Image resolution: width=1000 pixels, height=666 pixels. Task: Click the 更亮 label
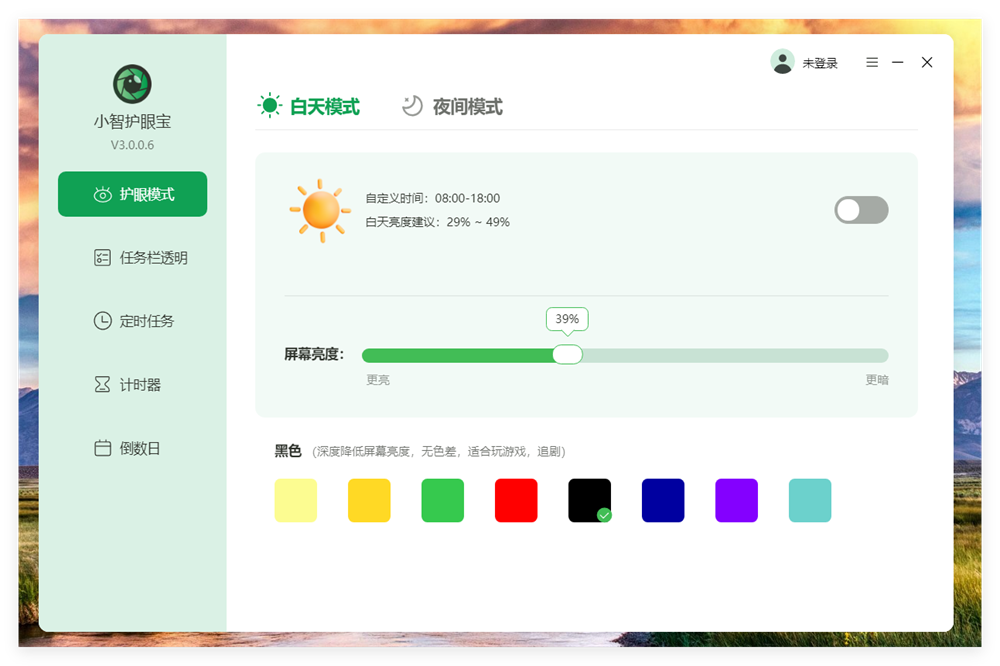(378, 380)
